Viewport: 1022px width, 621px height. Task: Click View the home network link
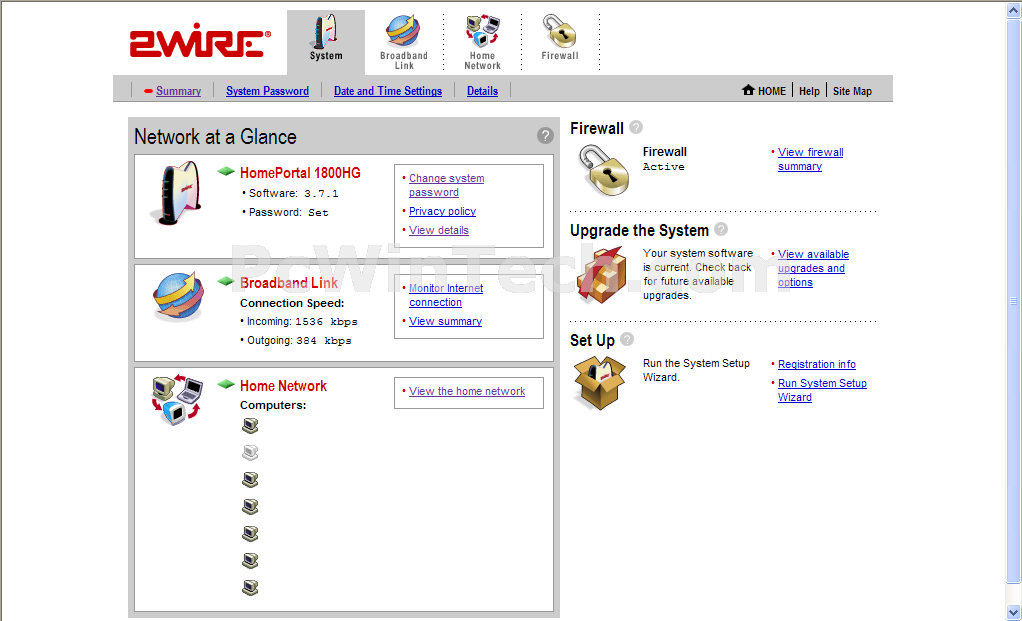(467, 391)
